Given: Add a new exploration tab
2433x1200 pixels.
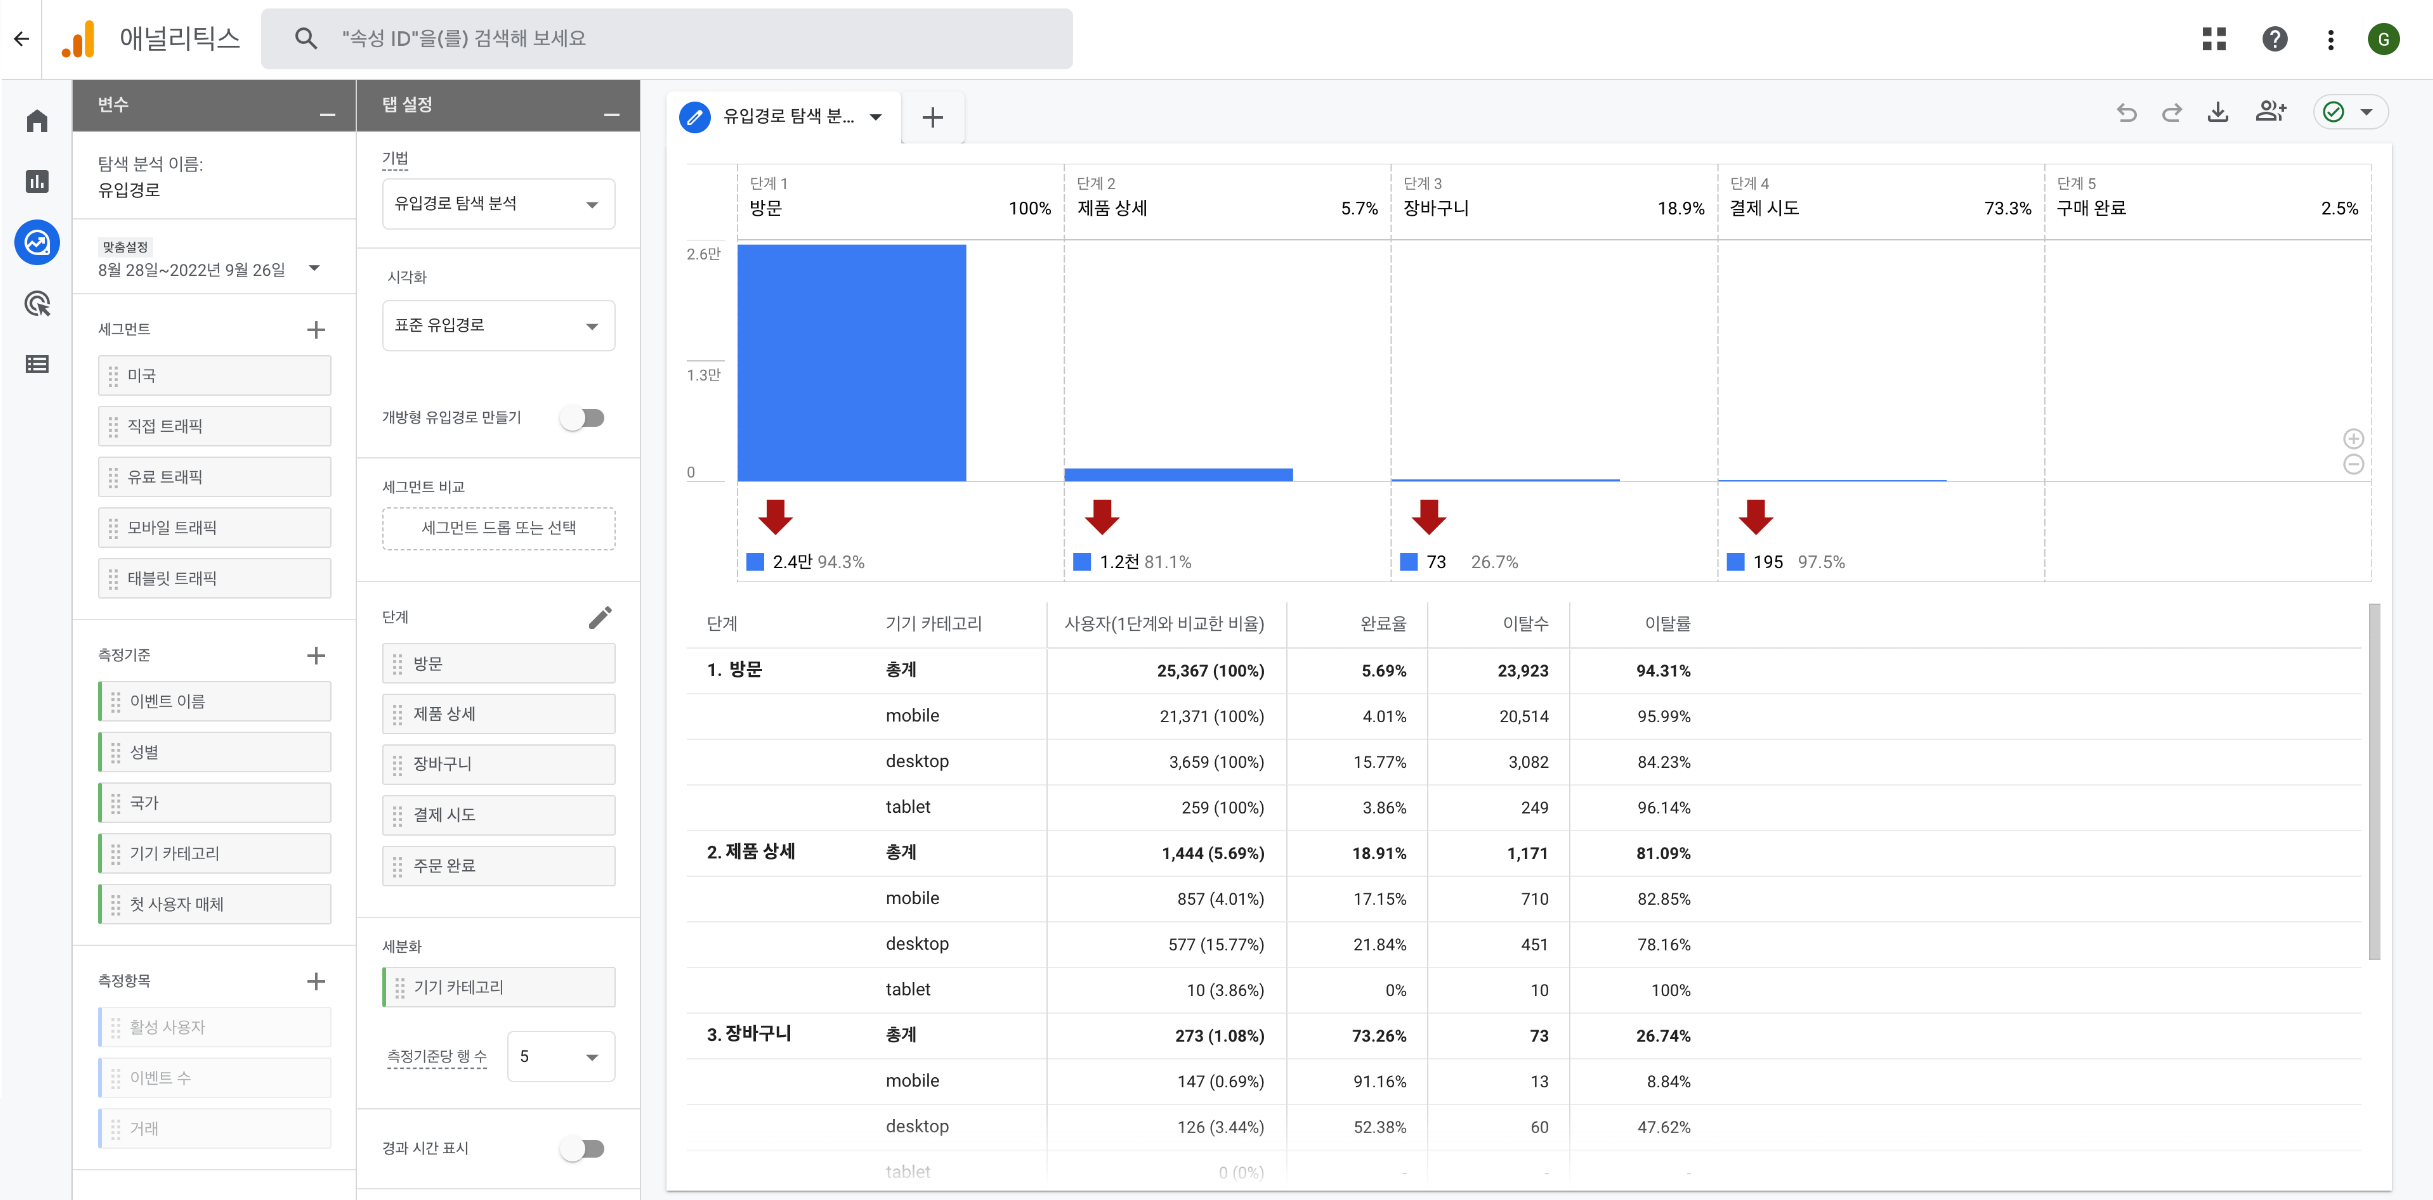Looking at the screenshot, I should [x=932, y=117].
